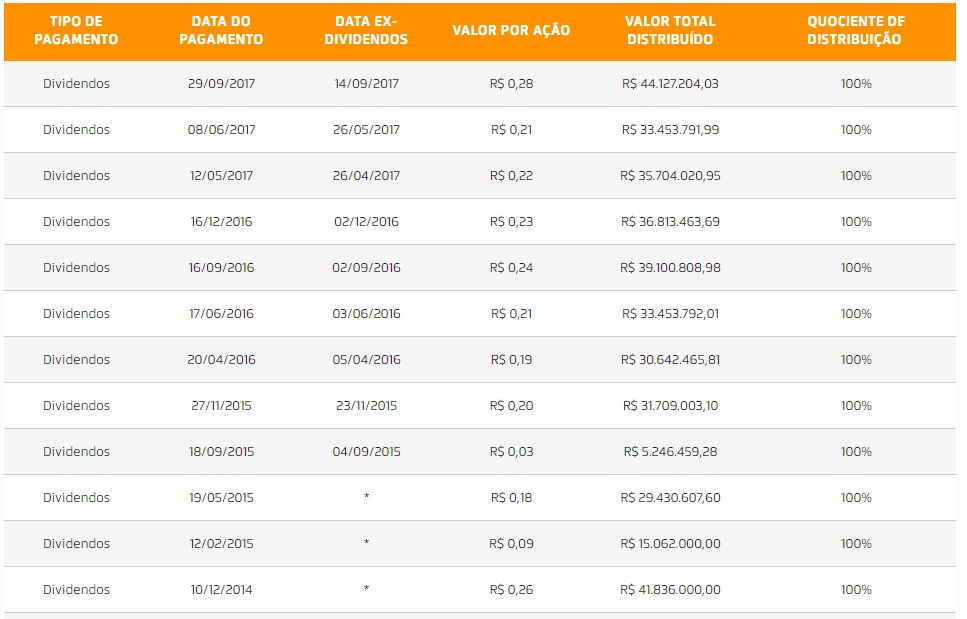Click the 'Tipo de Pagamento' column header

pos(76,30)
